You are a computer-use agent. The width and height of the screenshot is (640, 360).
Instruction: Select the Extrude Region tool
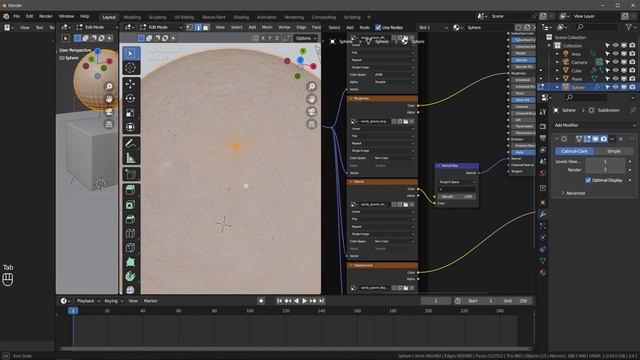(x=131, y=190)
